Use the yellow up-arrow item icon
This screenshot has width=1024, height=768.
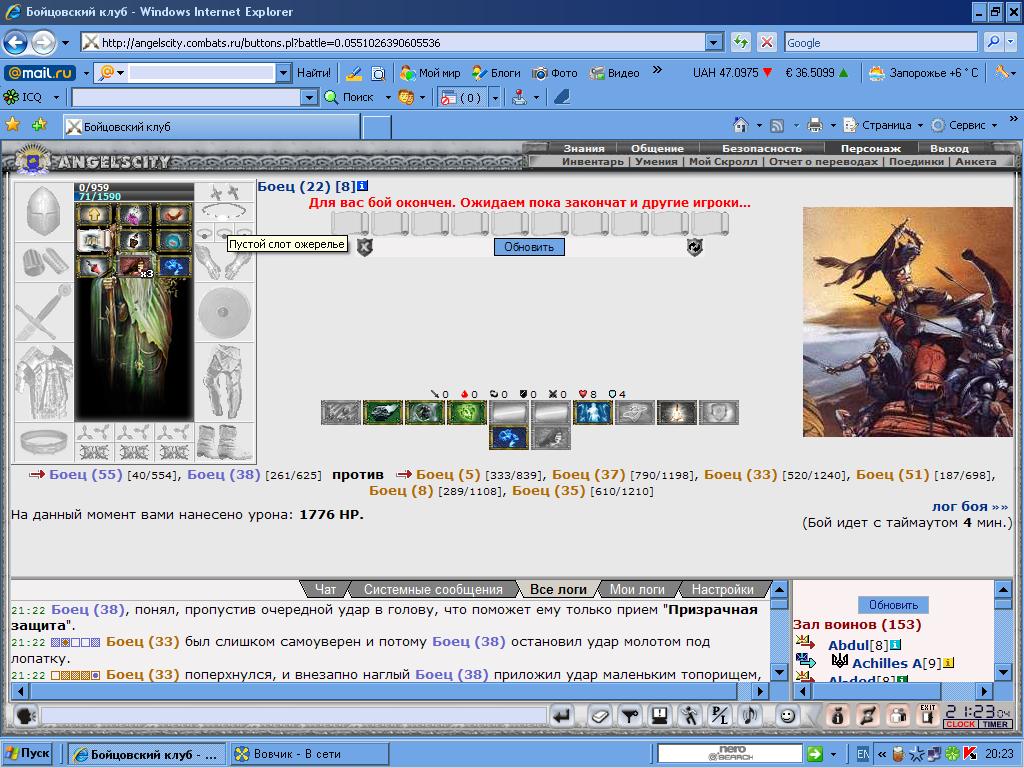pyautogui.click(x=93, y=214)
